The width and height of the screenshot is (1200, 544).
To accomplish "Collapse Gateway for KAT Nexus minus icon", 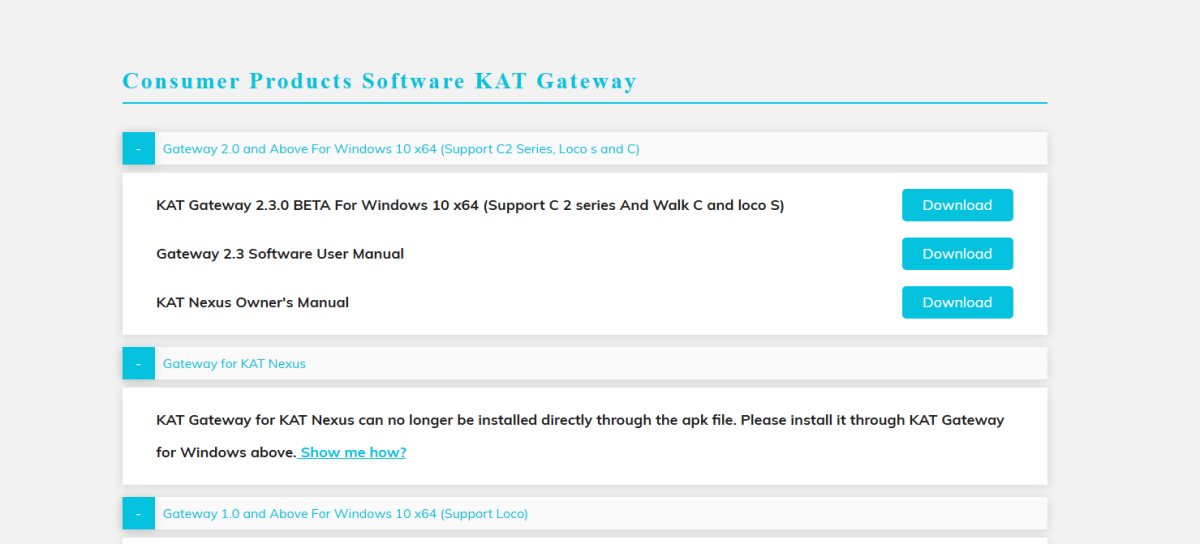I will point(138,363).
